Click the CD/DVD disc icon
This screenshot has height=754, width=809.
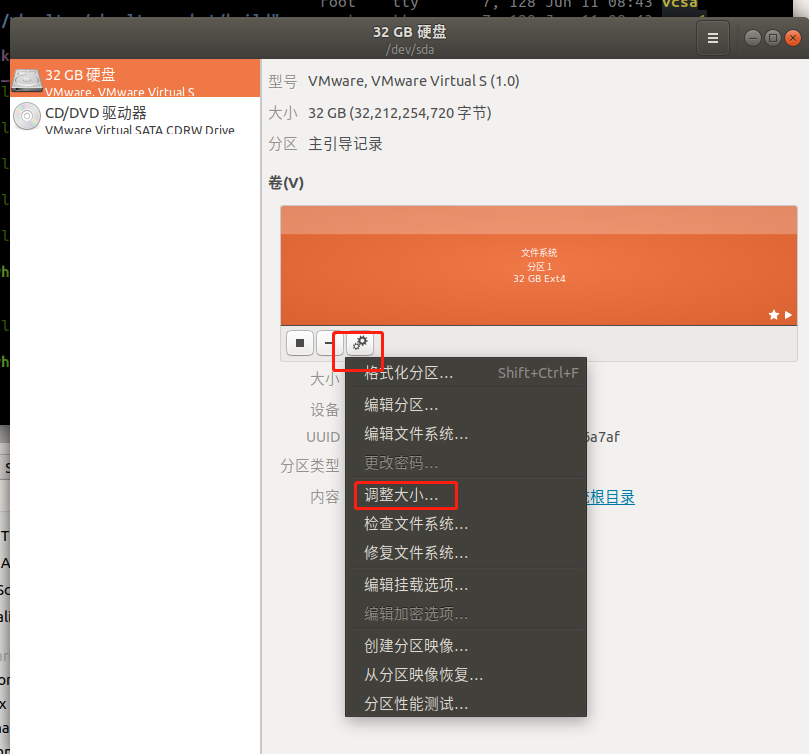click(27, 117)
